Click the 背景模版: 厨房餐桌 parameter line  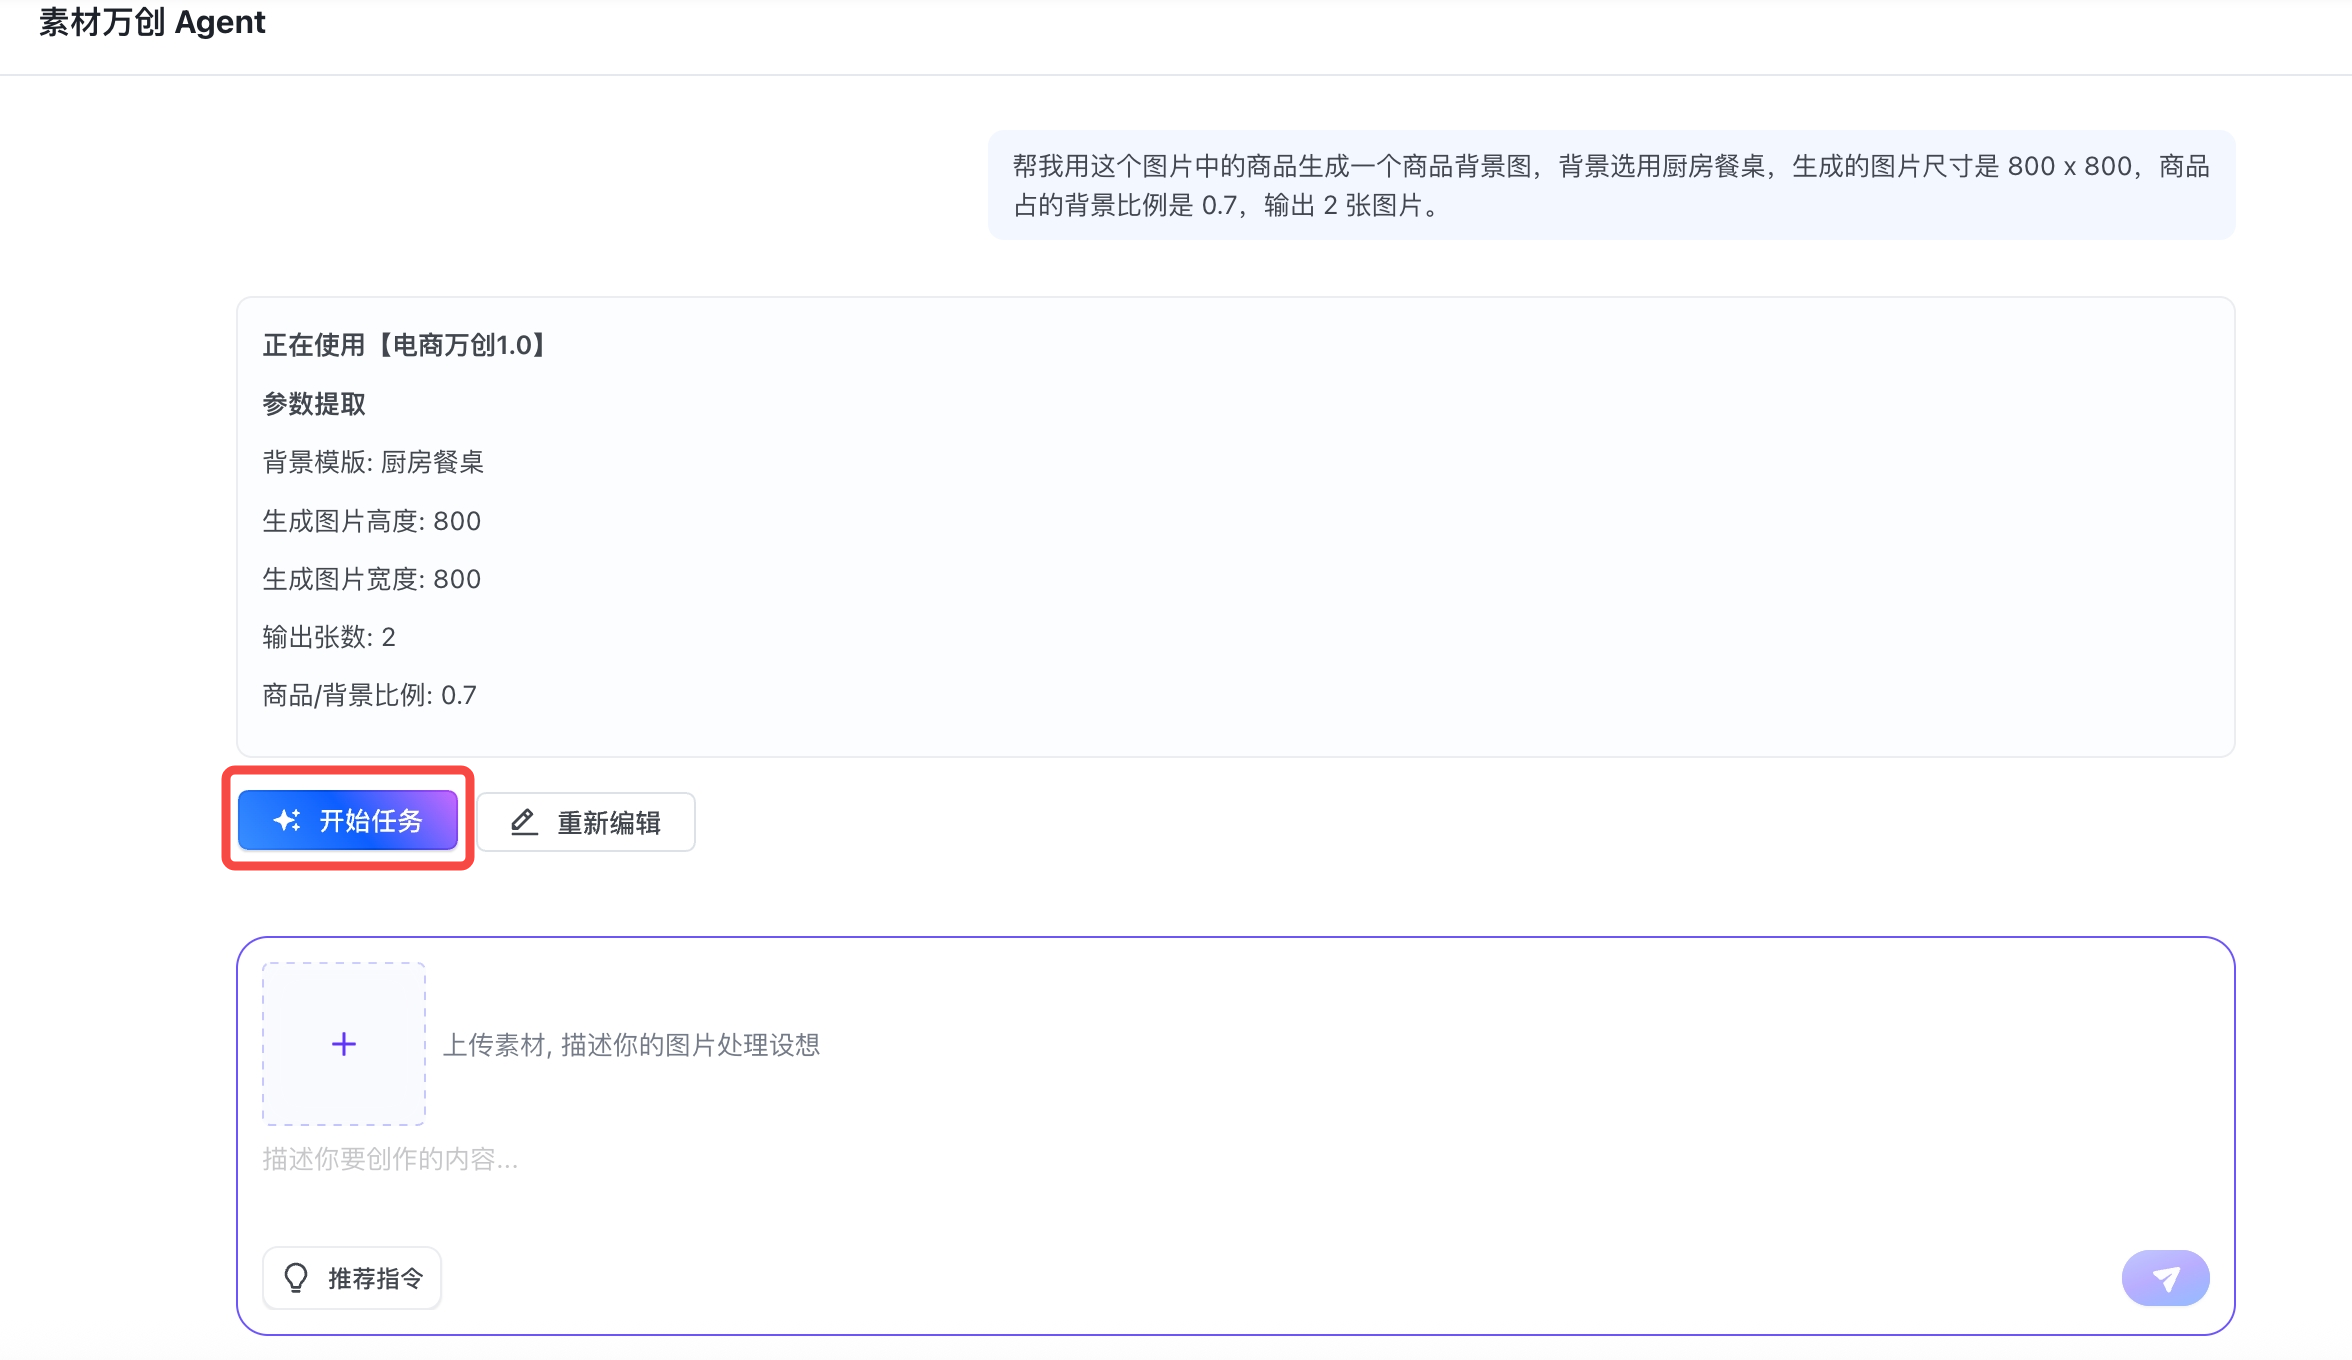pos(373,462)
